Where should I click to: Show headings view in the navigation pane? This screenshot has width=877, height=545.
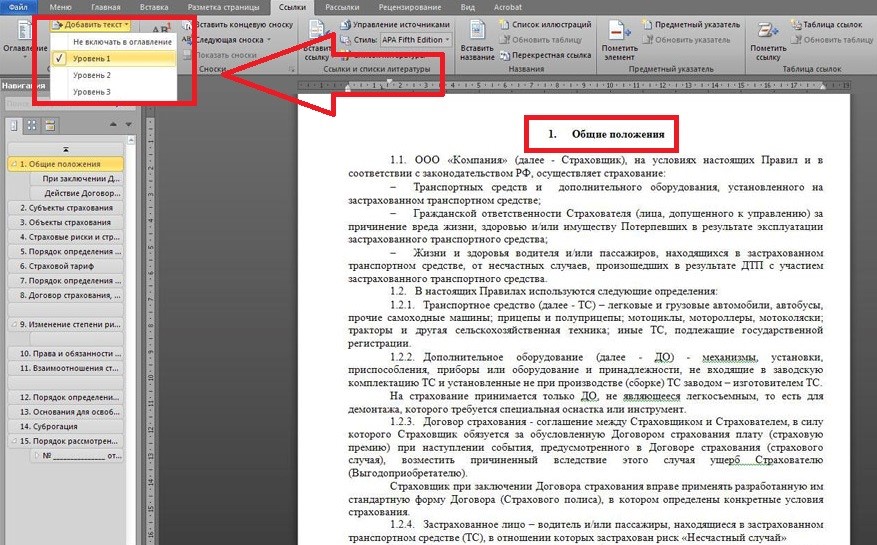(14, 125)
